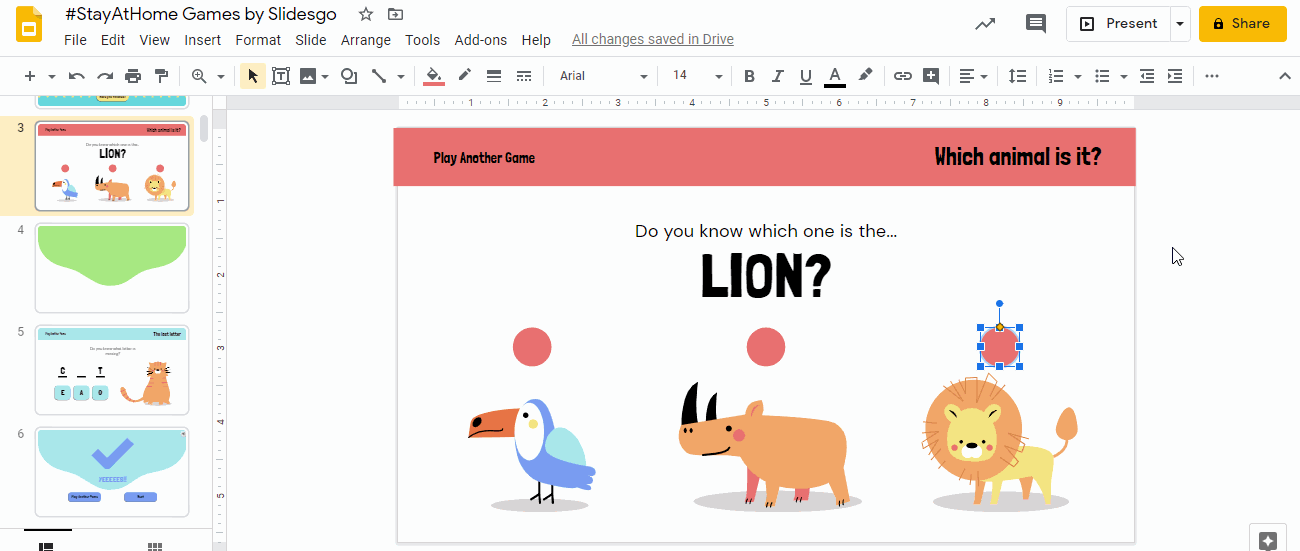Select the shape tool

[349, 76]
